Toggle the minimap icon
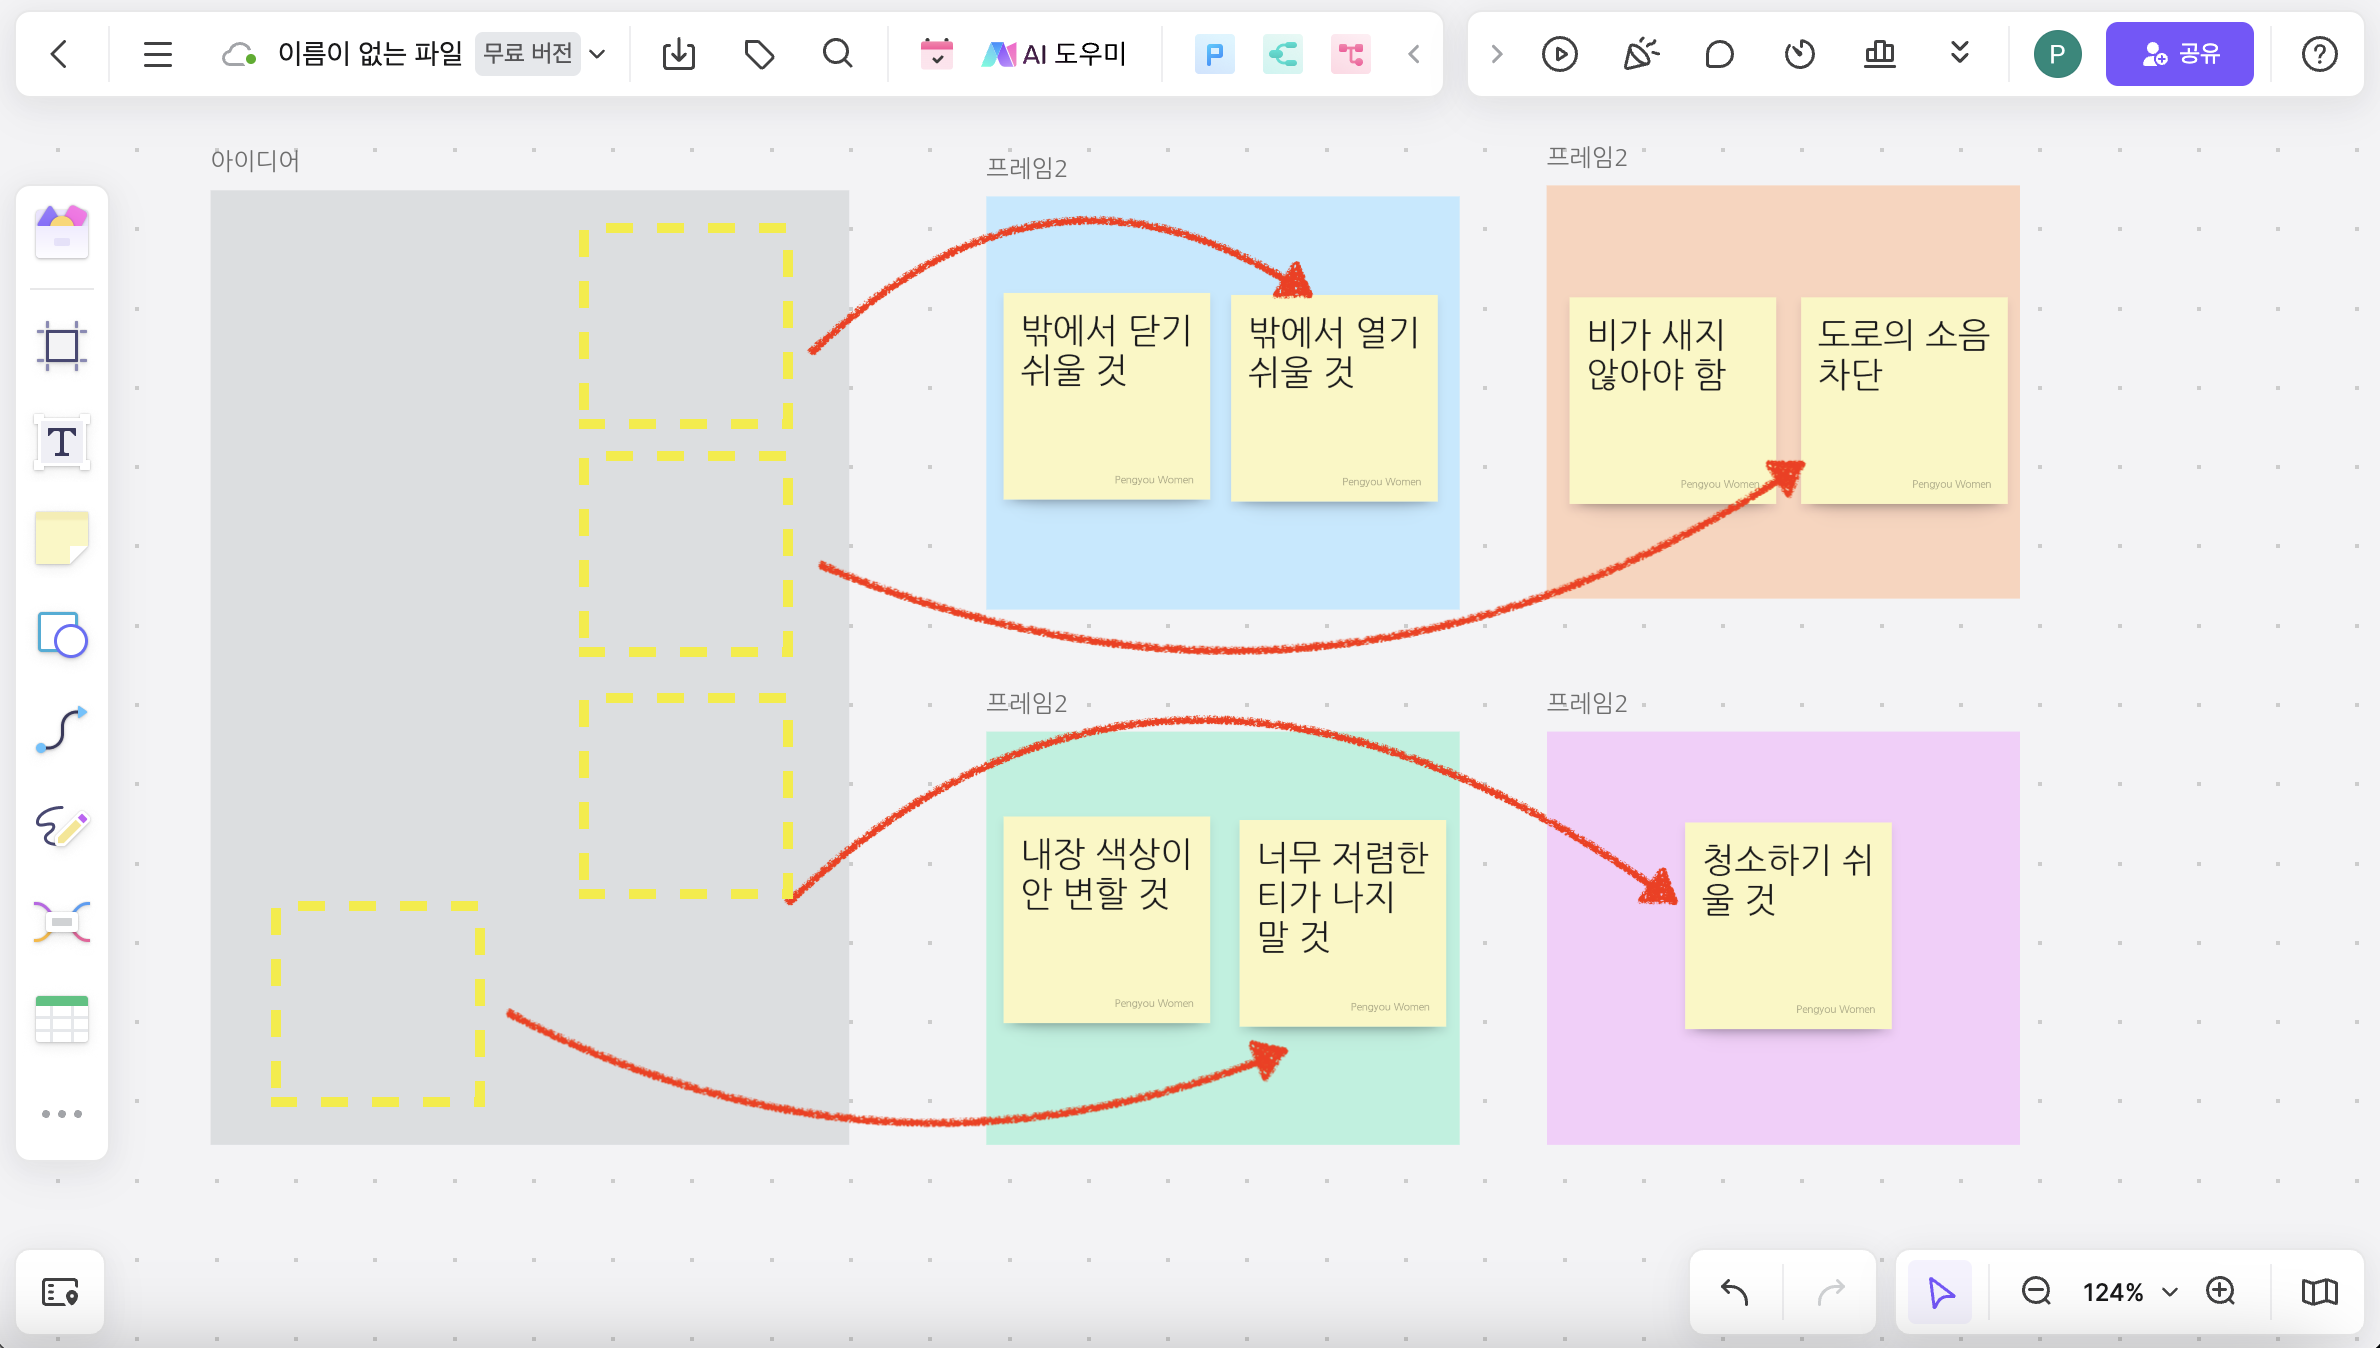 coord(2319,1292)
